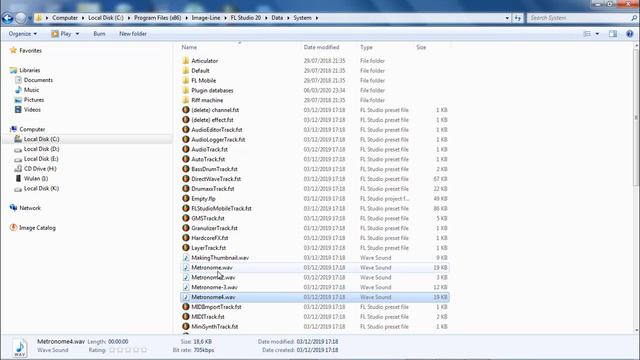Select Local Disk (C:) breadcrumb segment
Viewport: 640px width, 360px height.
pyautogui.click(x=106, y=18)
